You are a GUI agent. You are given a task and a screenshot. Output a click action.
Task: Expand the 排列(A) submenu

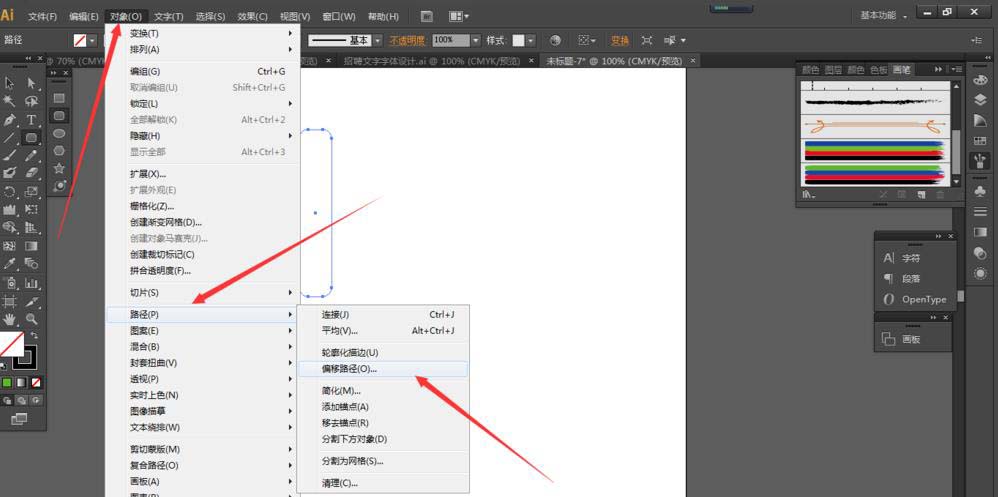[203, 49]
